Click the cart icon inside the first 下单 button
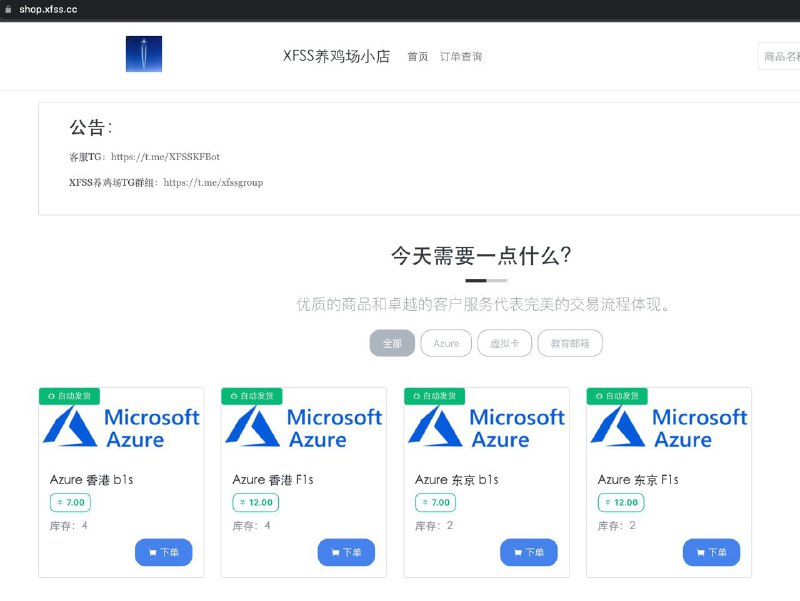The height and width of the screenshot is (601, 800). (152, 552)
